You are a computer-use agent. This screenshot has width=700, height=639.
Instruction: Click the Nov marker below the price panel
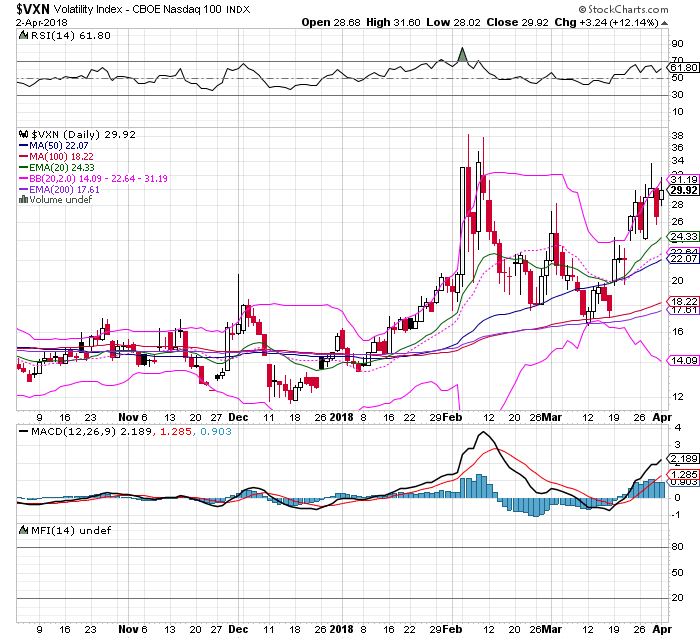(x=129, y=417)
